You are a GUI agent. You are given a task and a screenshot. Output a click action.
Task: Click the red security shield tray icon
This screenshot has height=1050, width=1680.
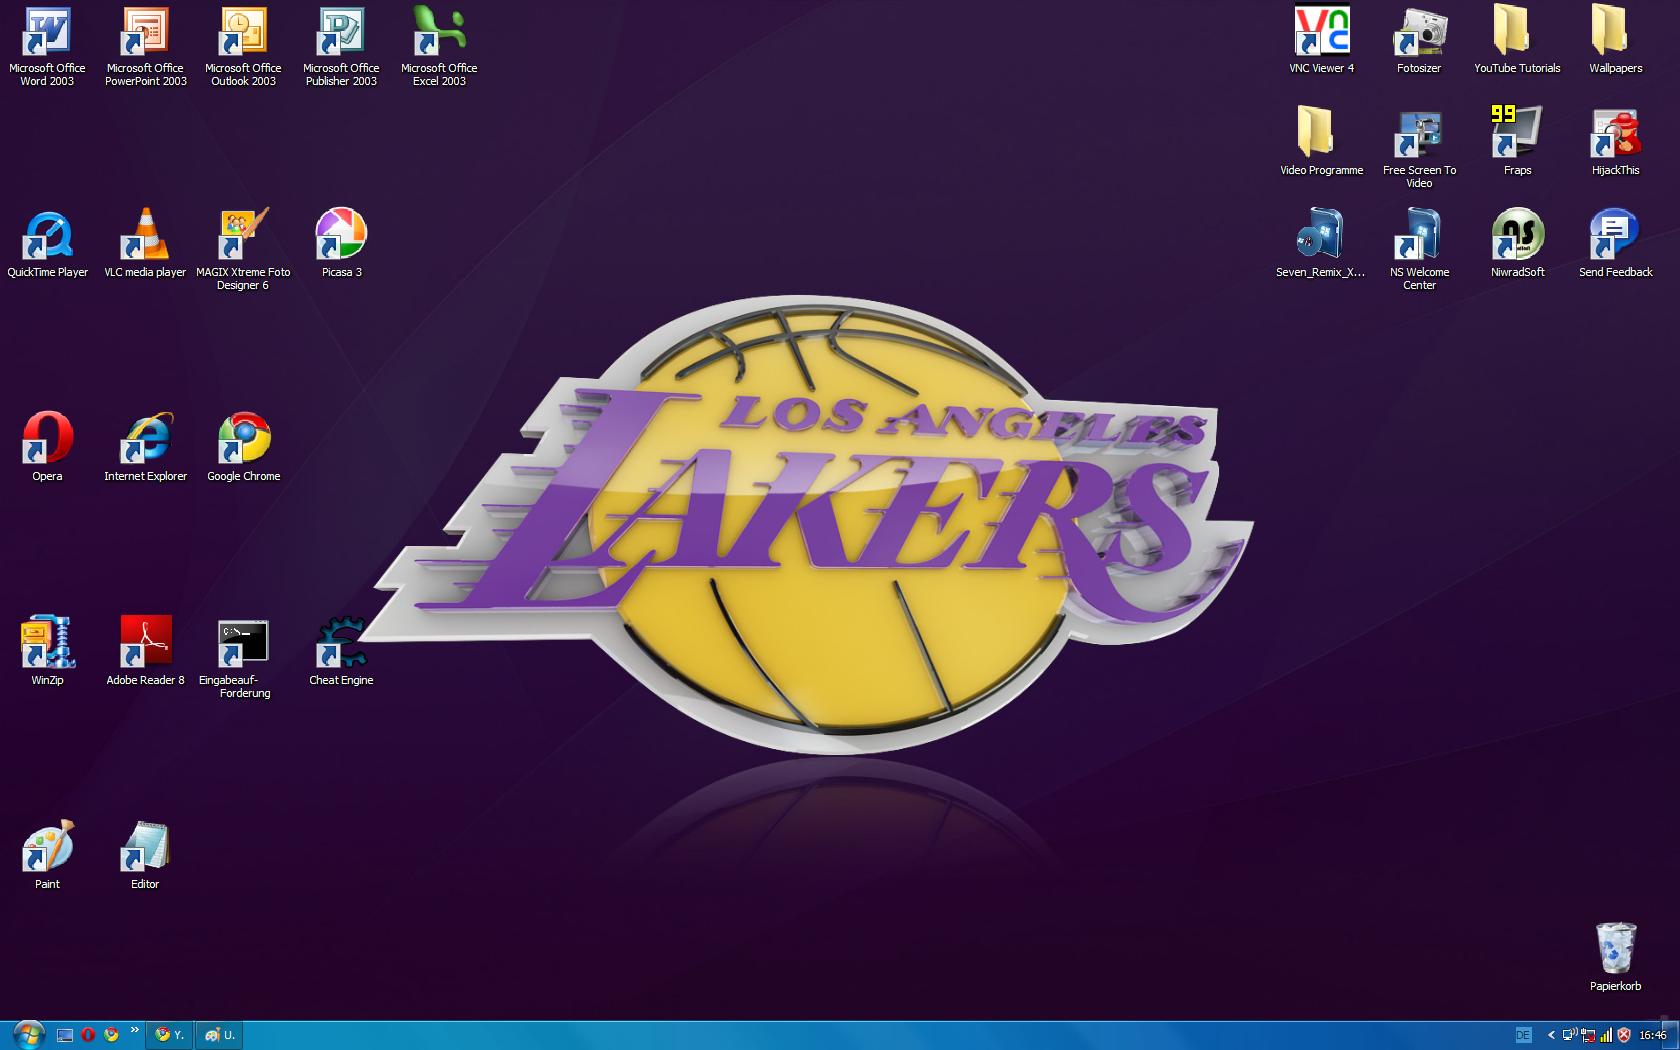tap(1624, 1035)
